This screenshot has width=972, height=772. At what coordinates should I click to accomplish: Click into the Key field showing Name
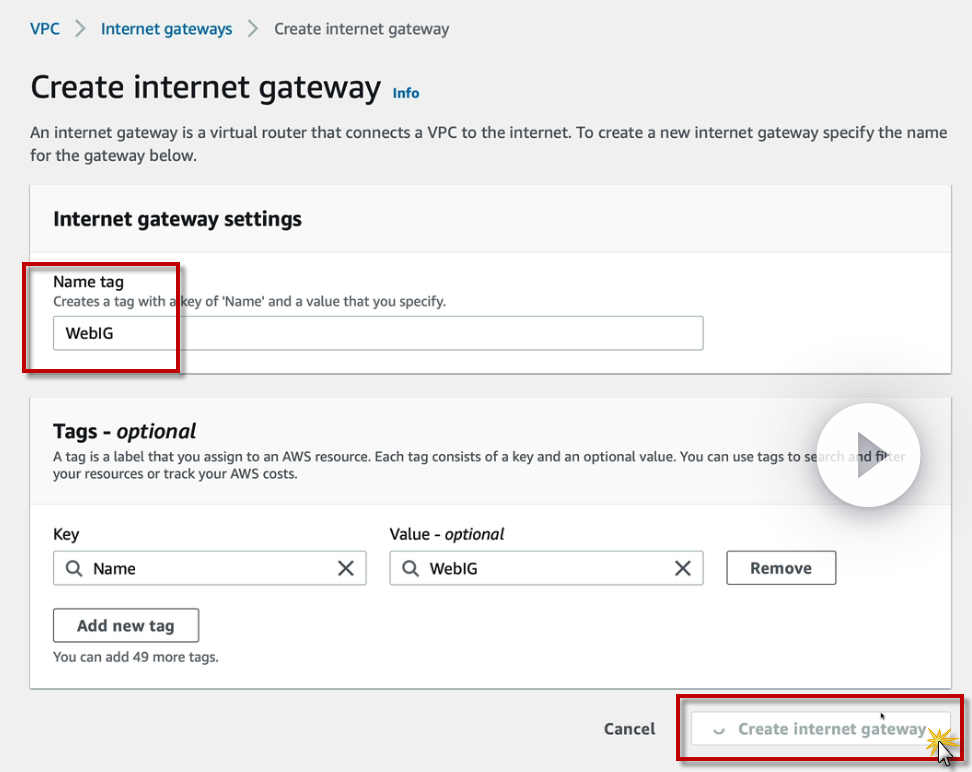pos(210,568)
